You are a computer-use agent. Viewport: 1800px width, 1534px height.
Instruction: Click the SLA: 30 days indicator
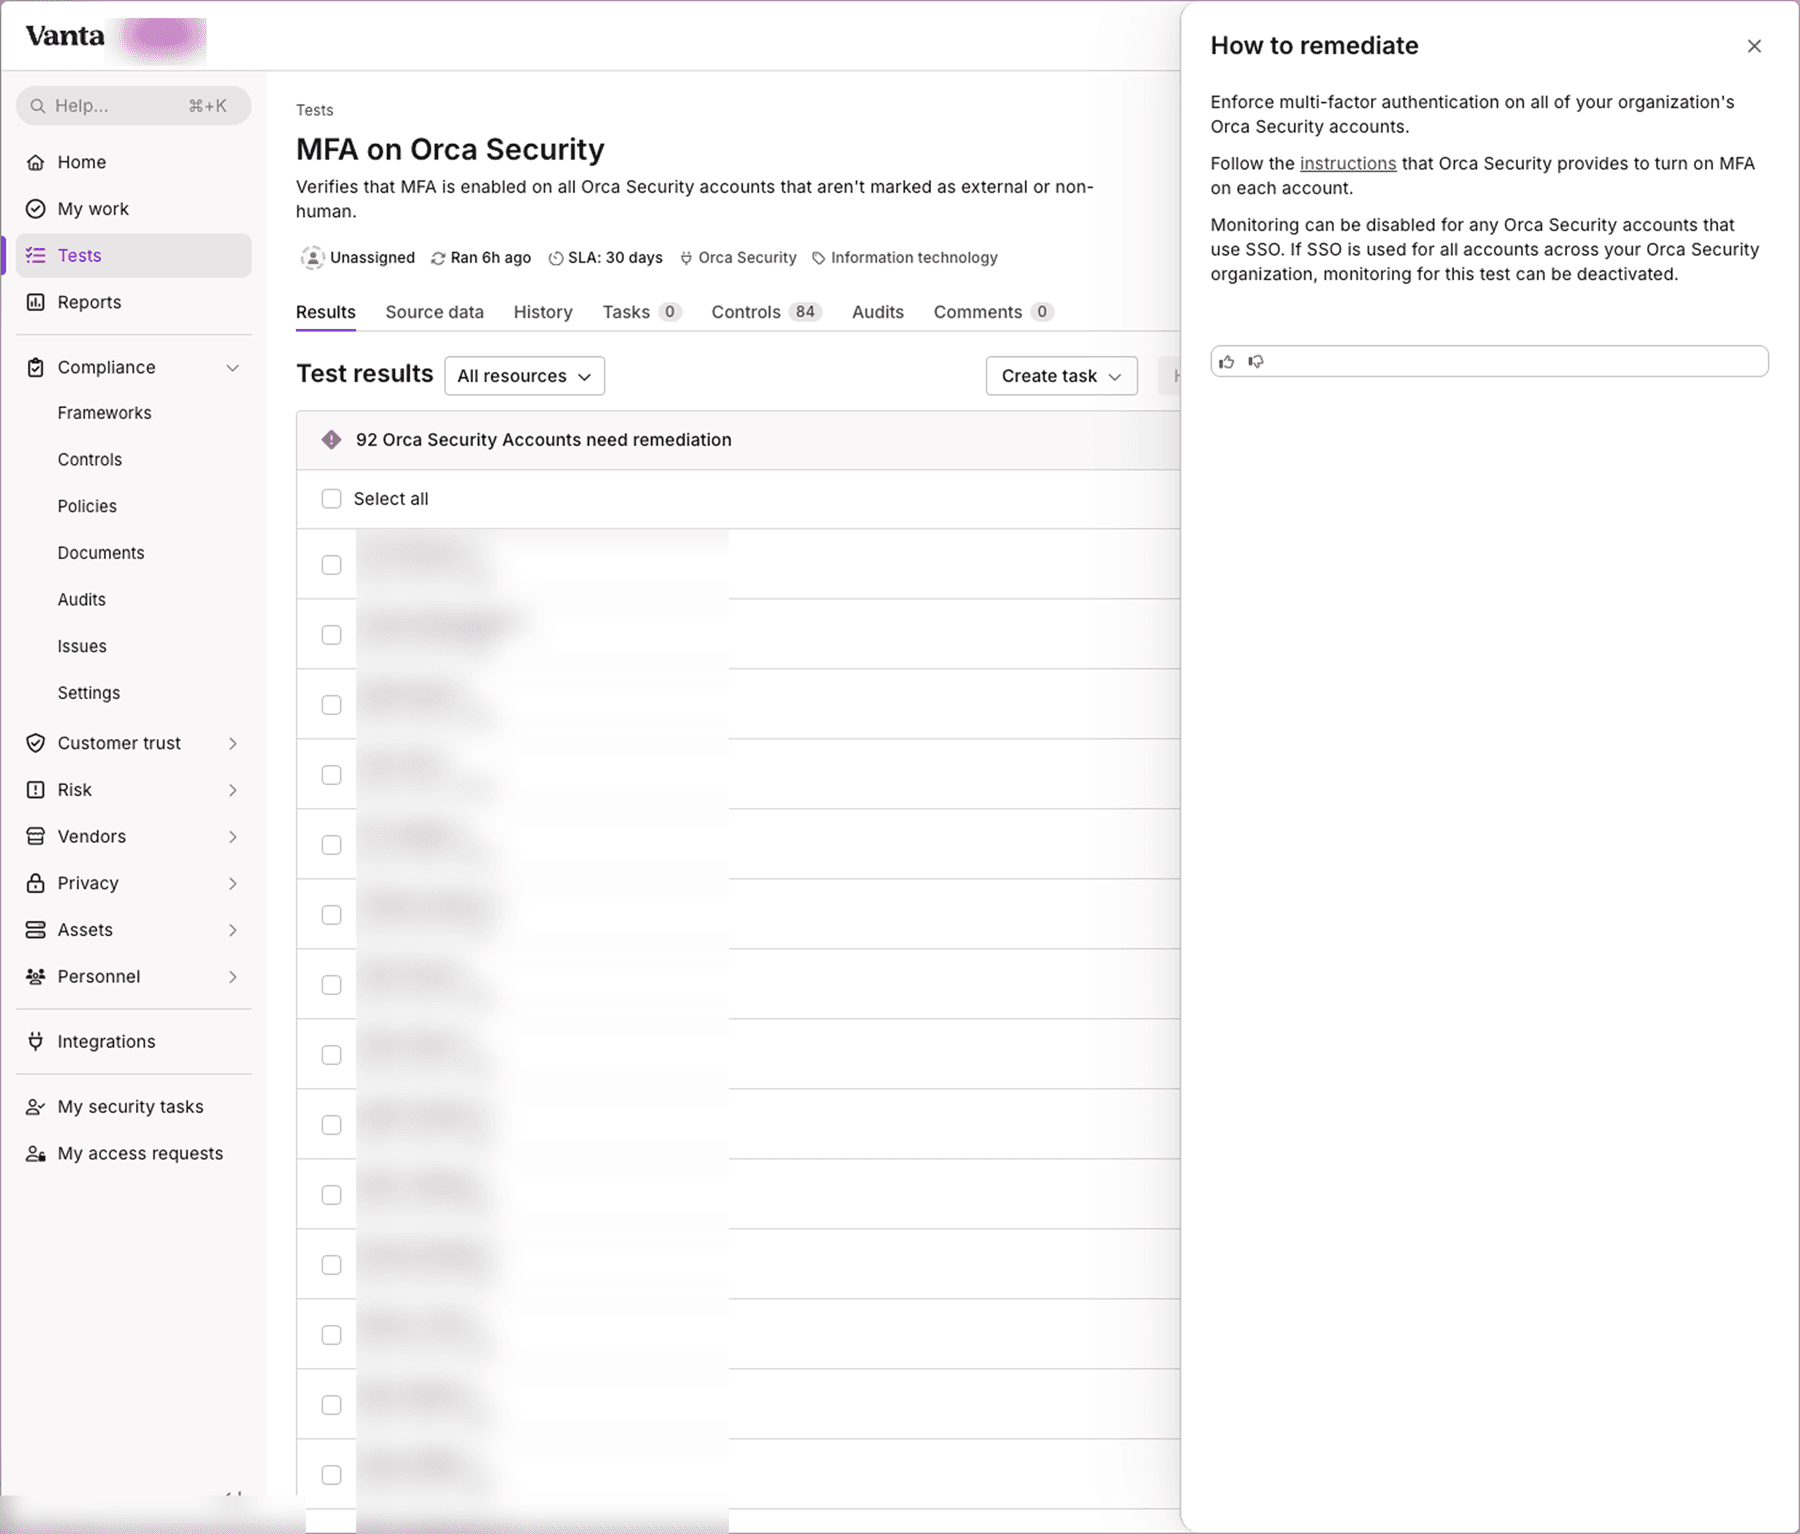click(x=605, y=258)
